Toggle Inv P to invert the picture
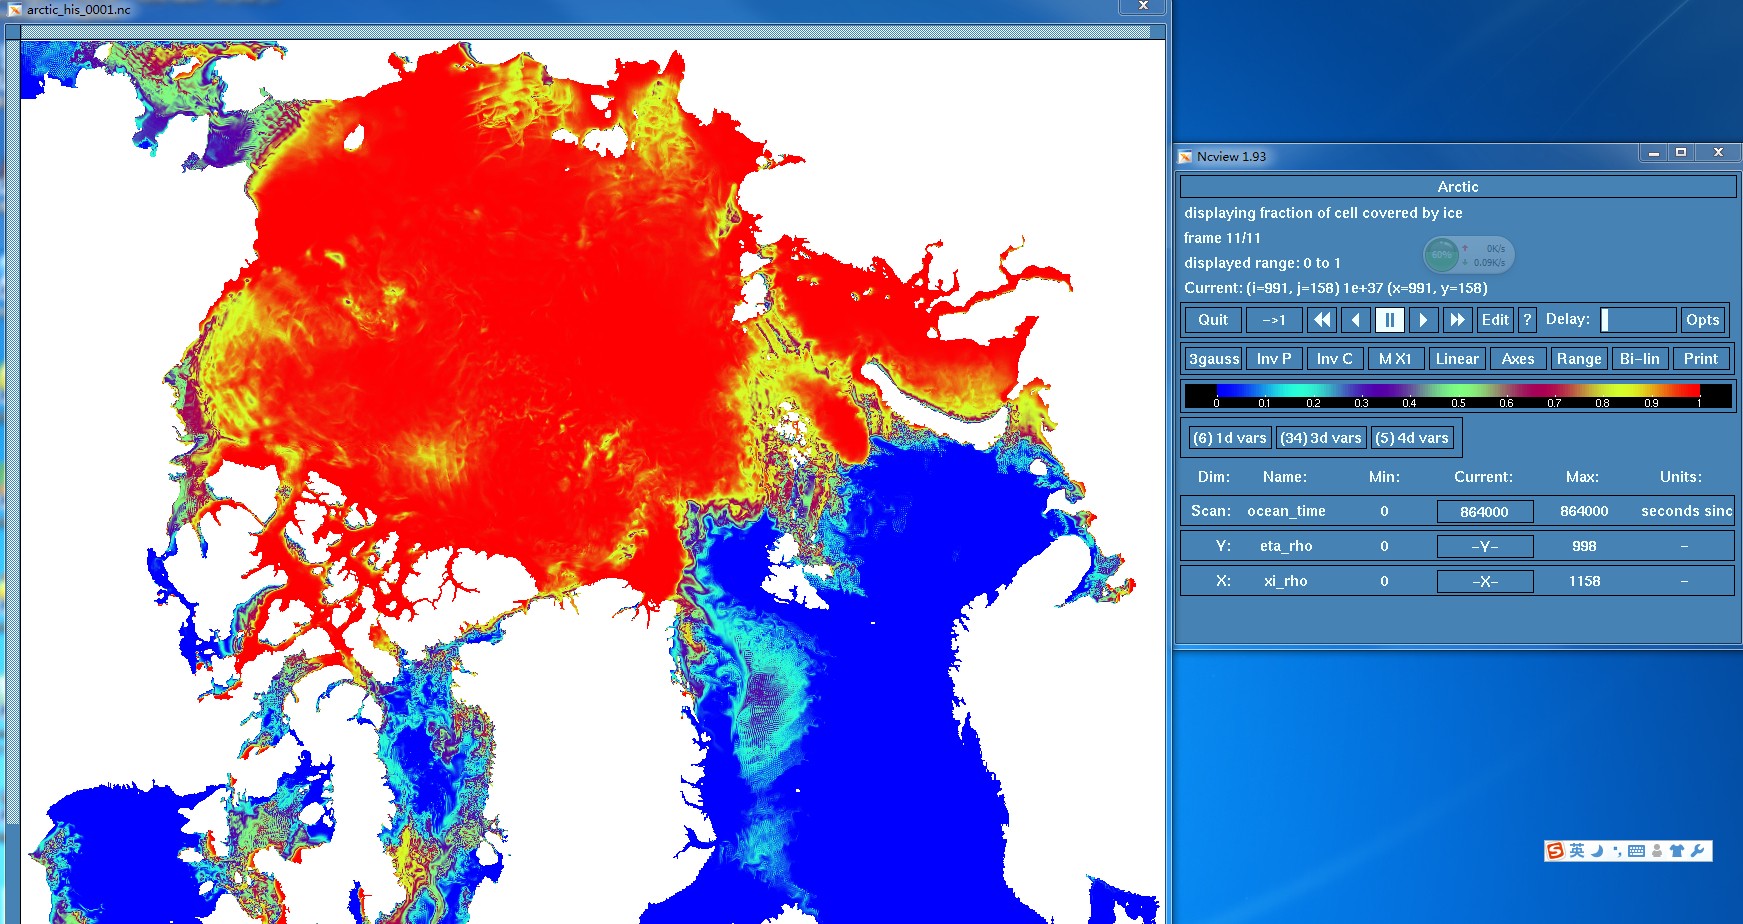Viewport: 1743px width, 924px height. [1273, 359]
